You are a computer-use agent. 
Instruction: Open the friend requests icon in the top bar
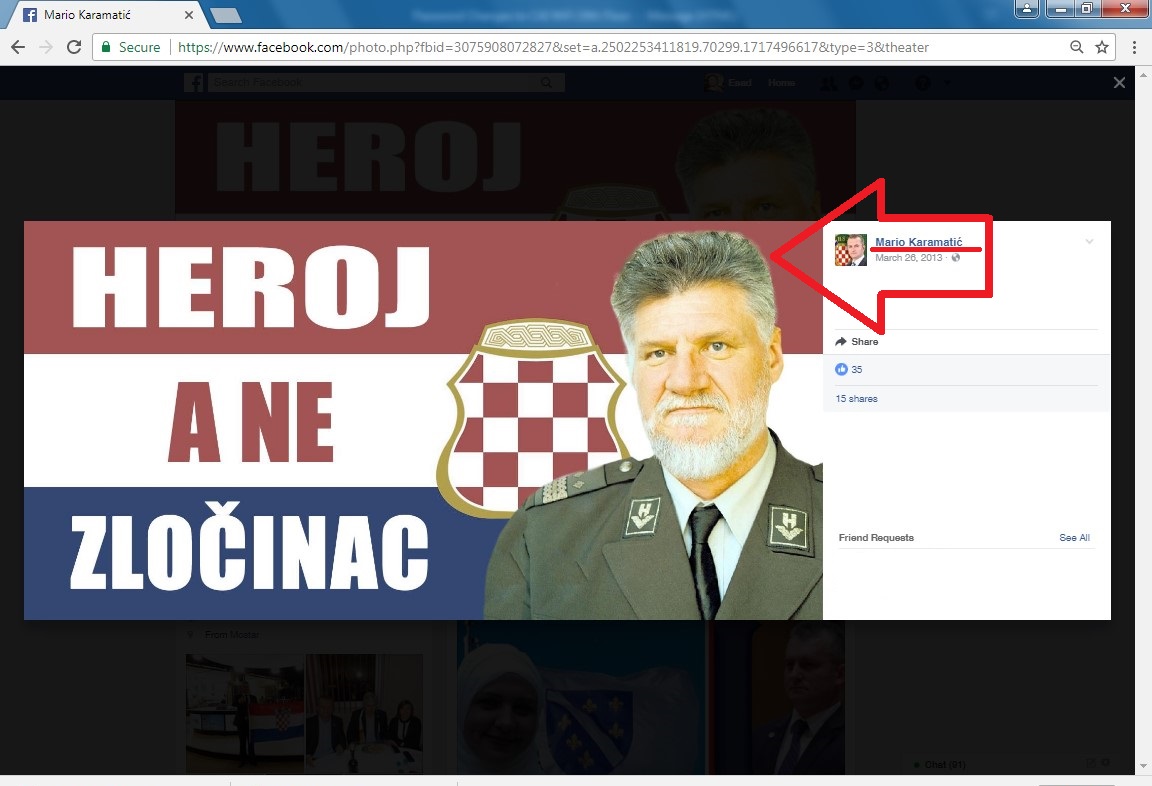click(828, 83)
